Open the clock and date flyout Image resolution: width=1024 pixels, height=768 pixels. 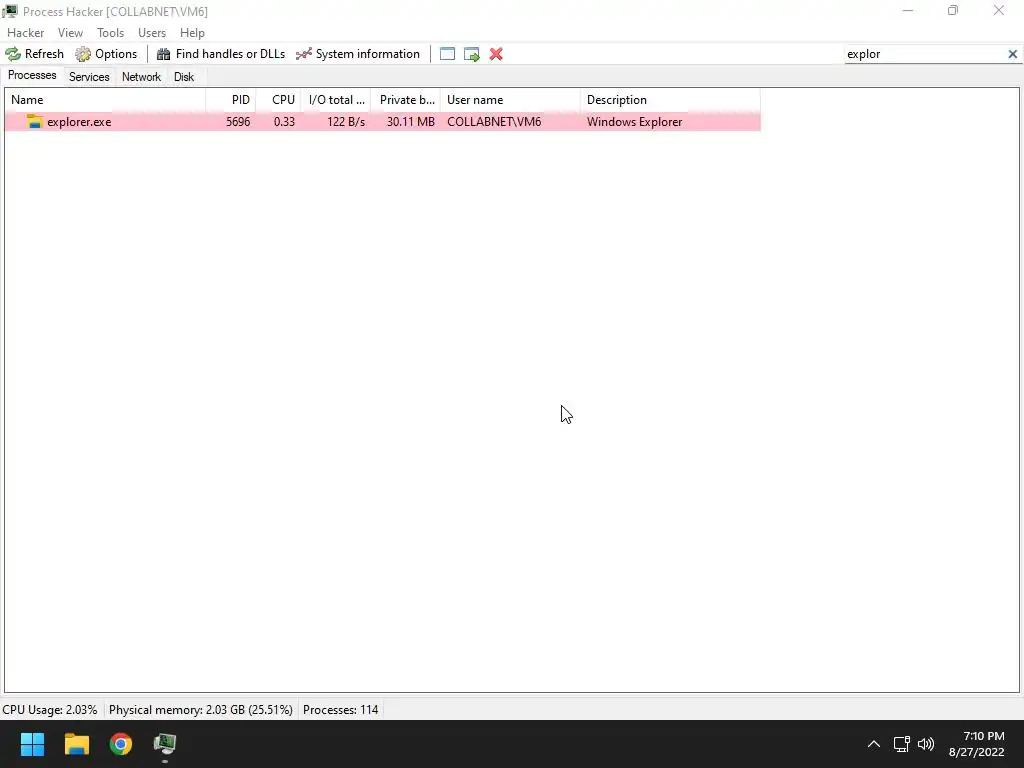pyautogui.click(x=976, y=744)
